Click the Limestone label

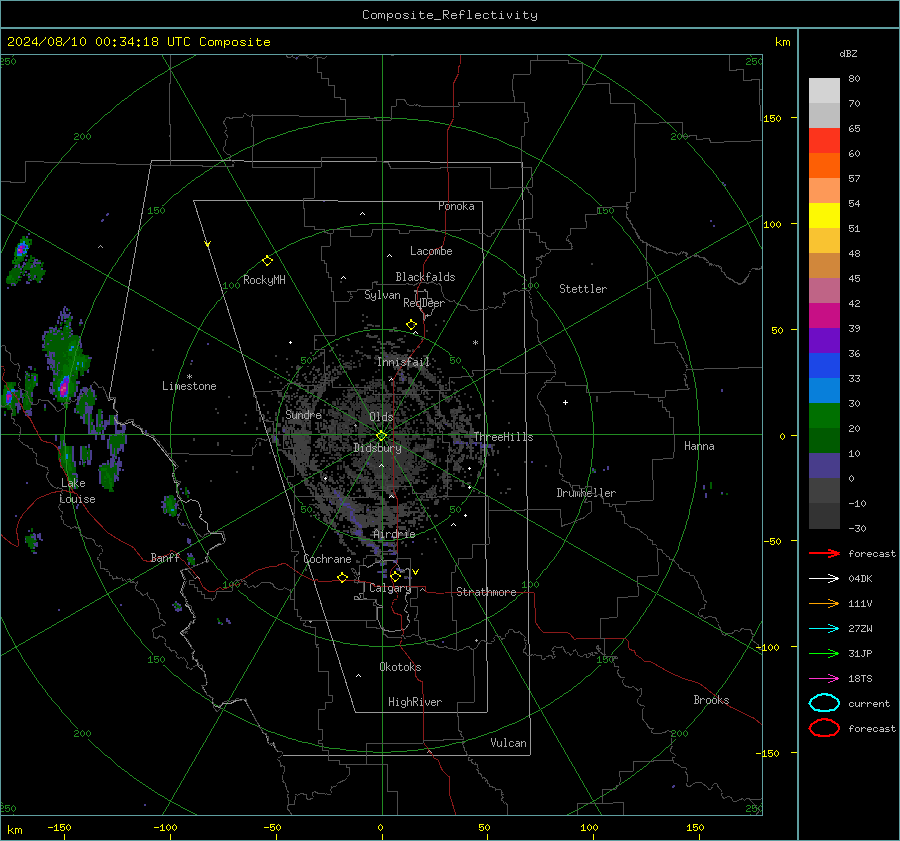(x=189, y=386)
